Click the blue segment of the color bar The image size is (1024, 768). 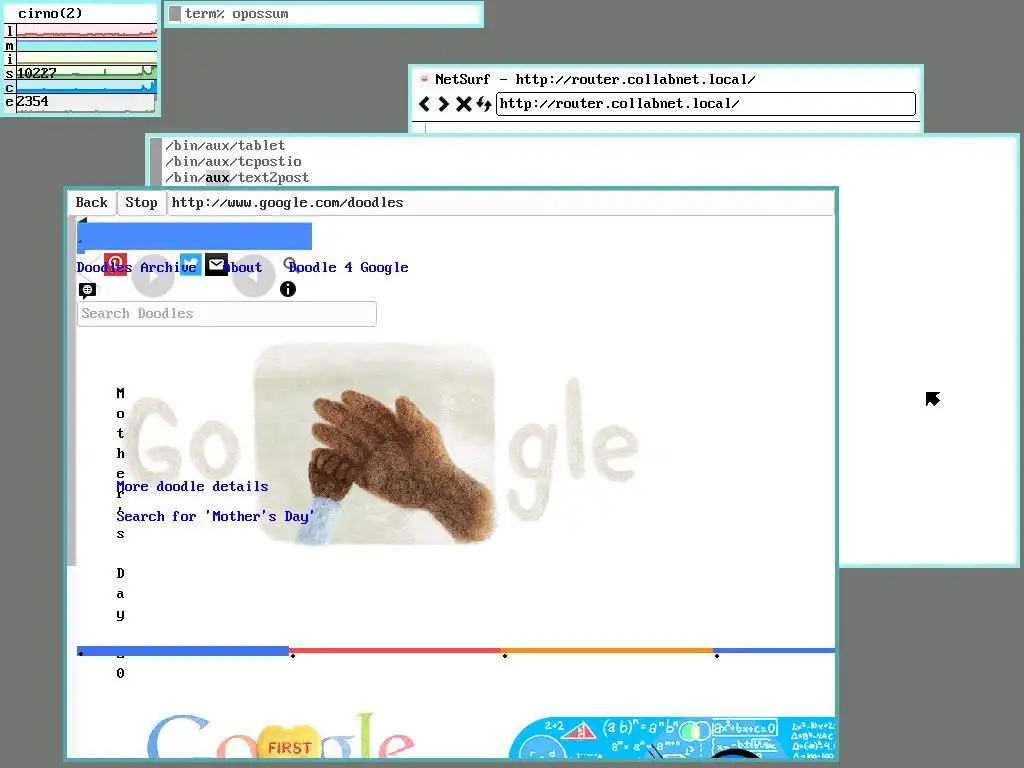click(x=183, y=650)
